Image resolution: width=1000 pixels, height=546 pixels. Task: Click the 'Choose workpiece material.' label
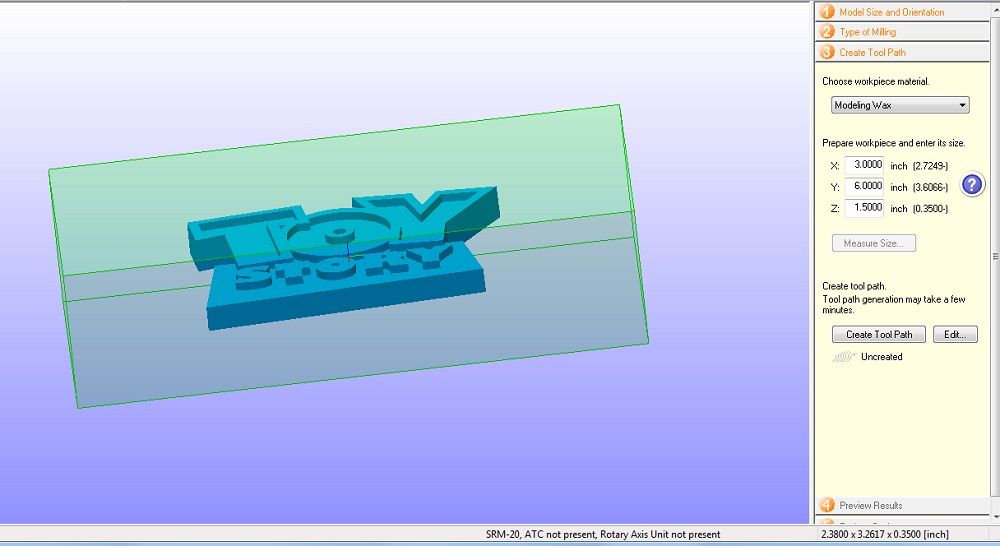coord(876,82)
